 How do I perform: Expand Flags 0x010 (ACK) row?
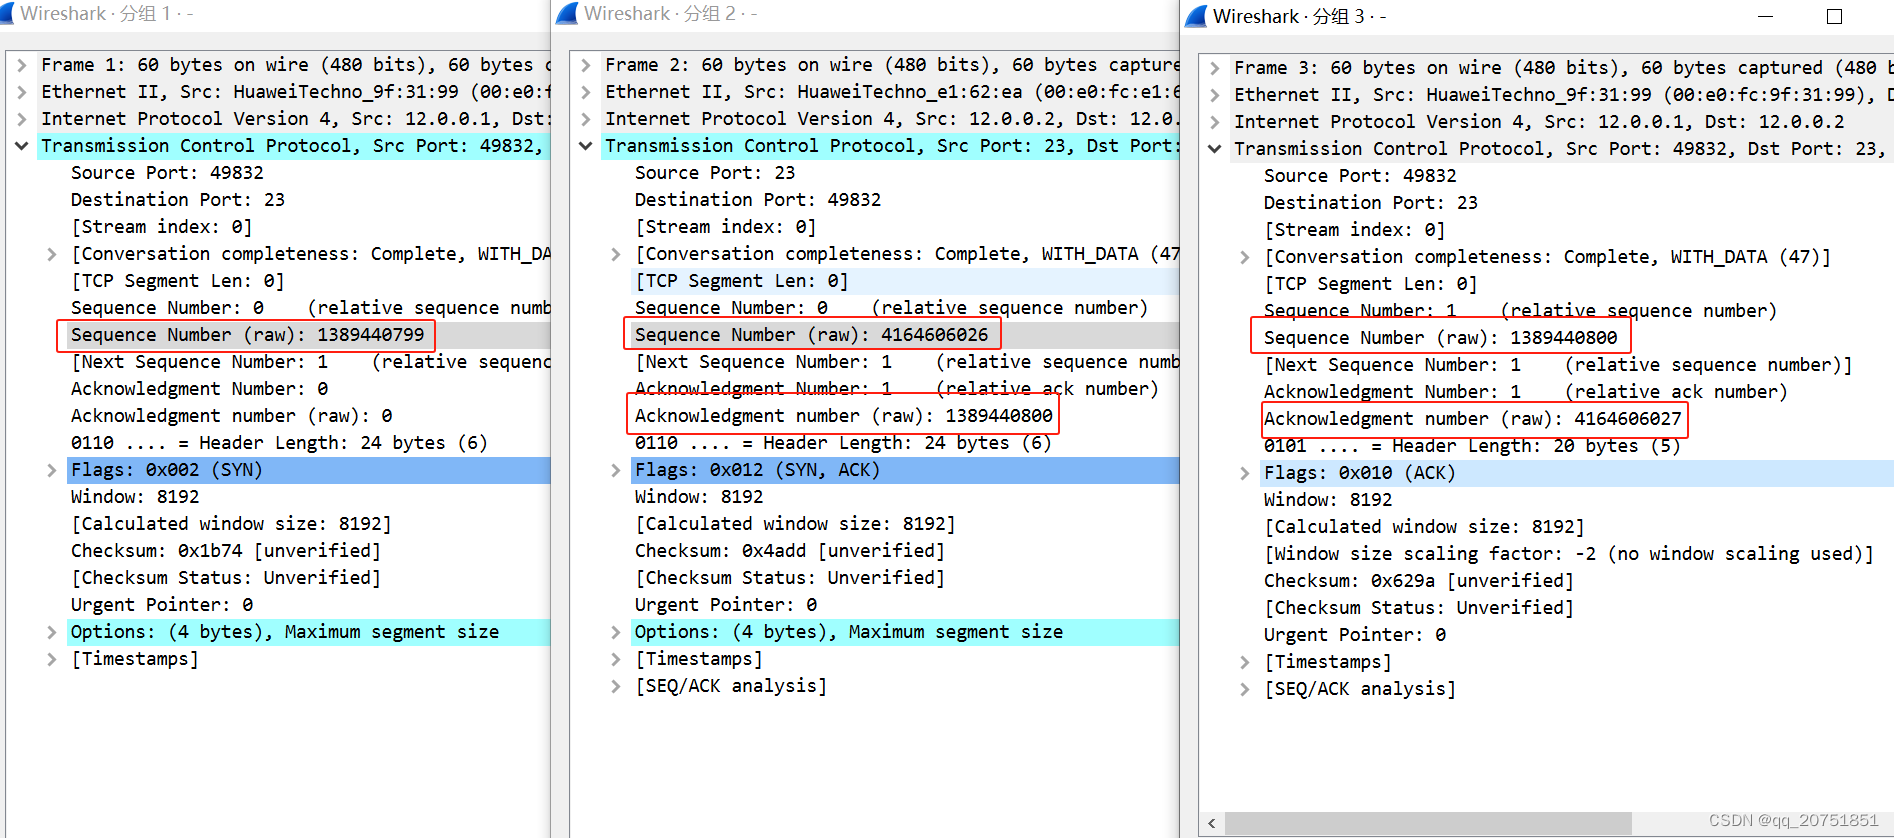1245,473
